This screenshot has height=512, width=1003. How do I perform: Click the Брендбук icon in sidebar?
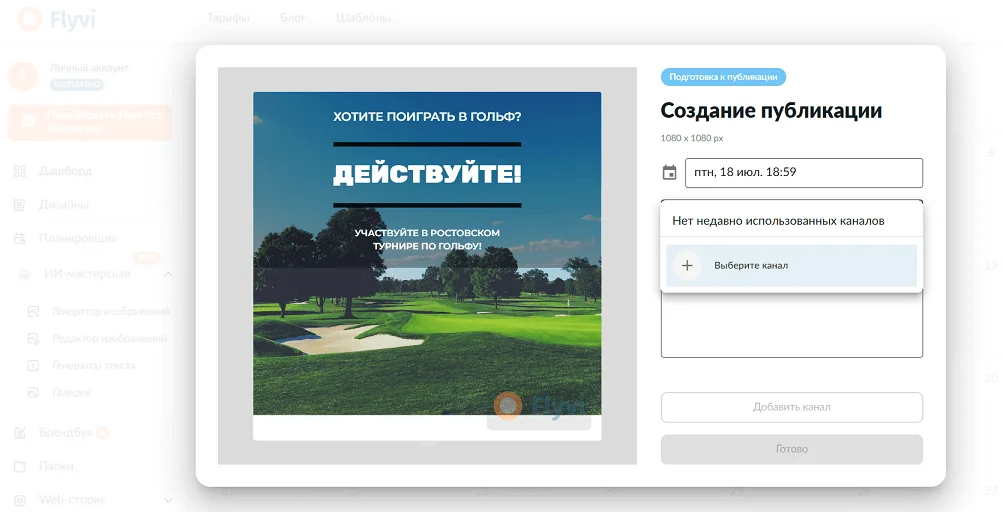point(20,433)
